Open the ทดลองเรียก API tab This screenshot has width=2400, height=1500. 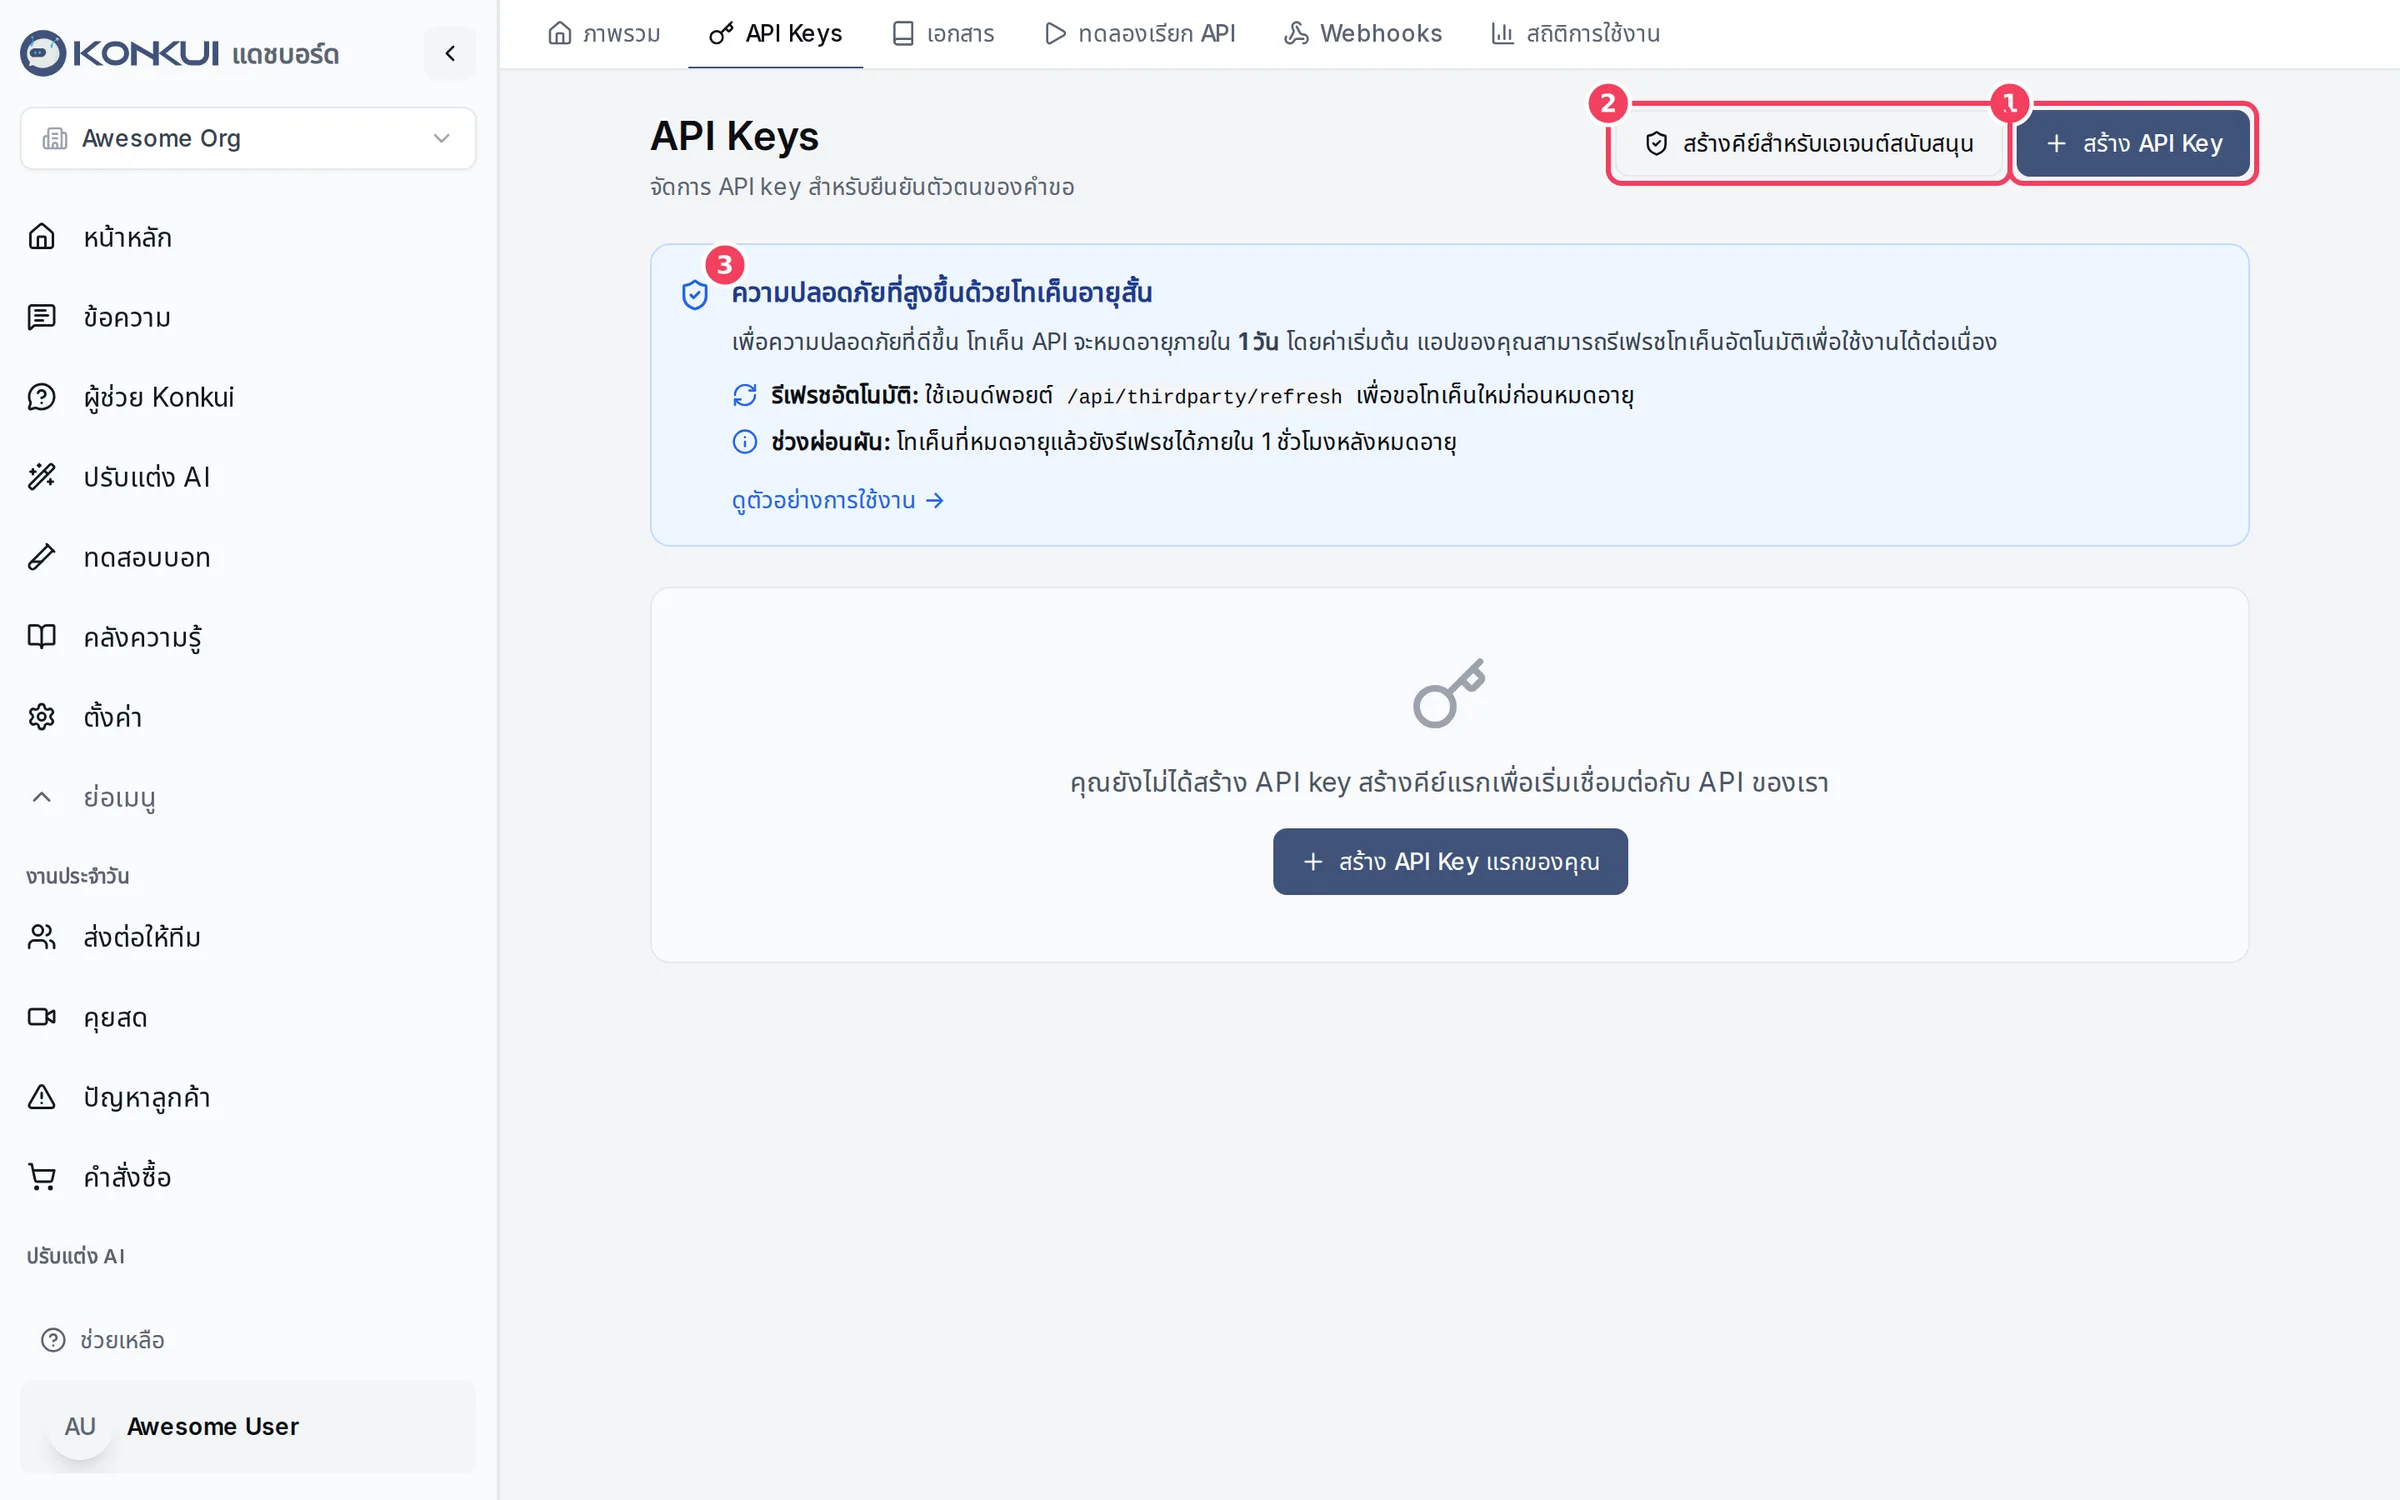coord(1140,34)
